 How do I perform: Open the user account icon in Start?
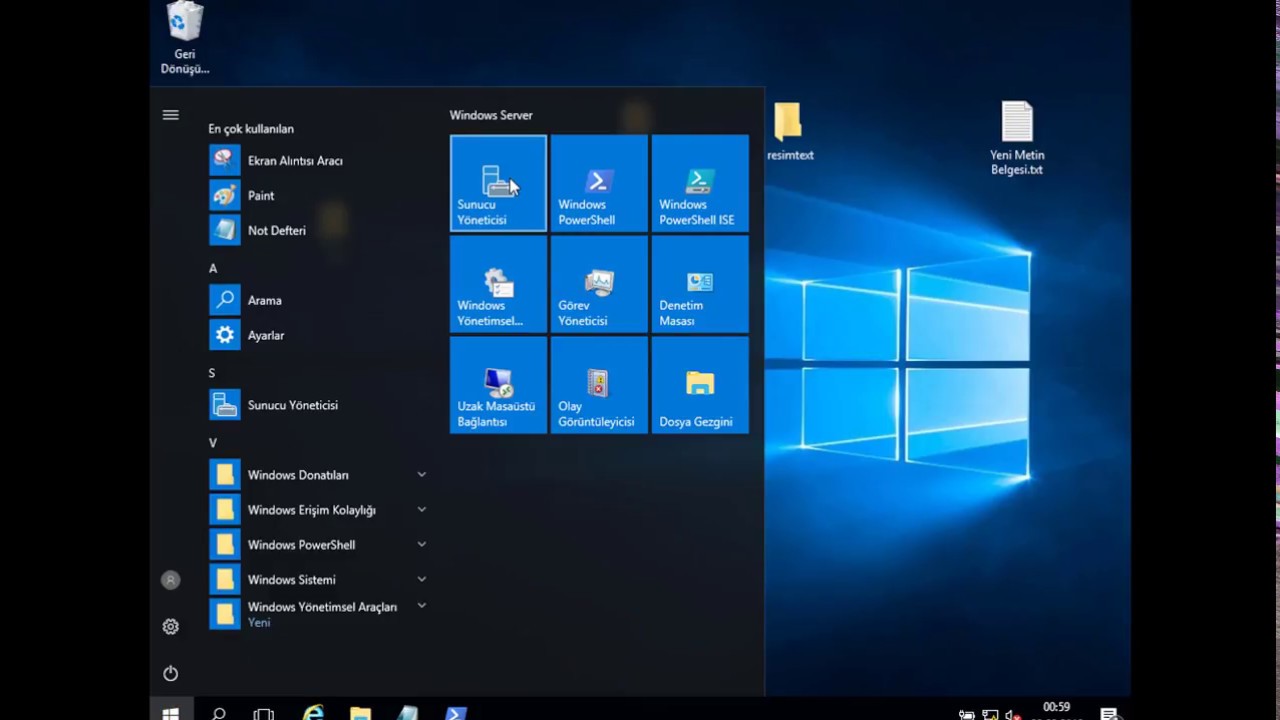[171, 580]
